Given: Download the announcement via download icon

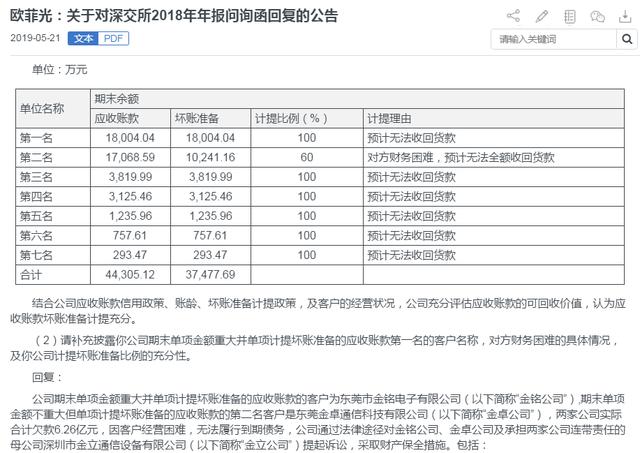Looking at the screenshot, I should point(626,16).
